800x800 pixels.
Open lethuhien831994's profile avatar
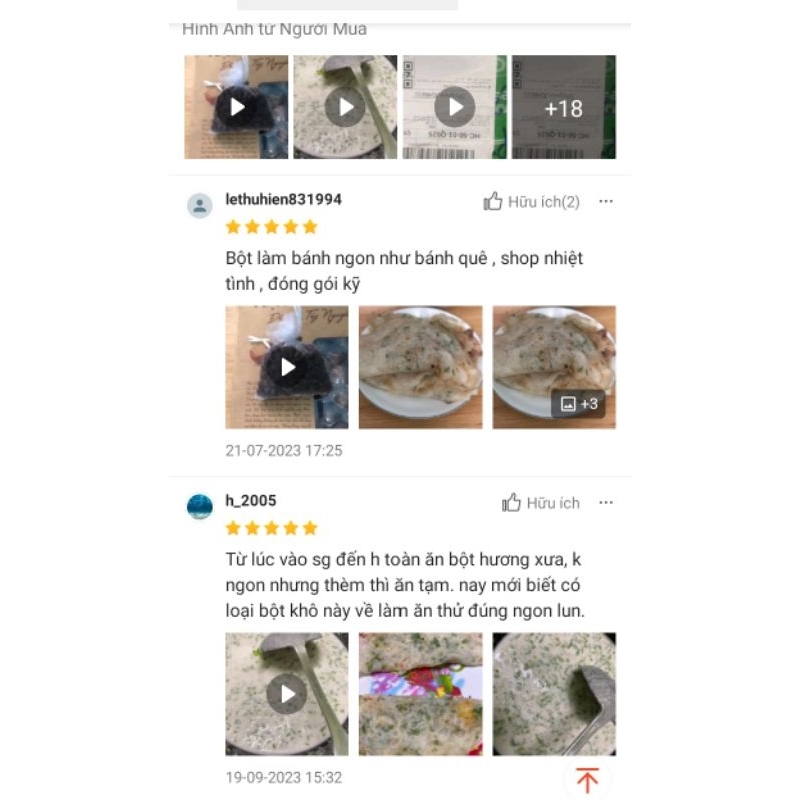coord(199,206)
